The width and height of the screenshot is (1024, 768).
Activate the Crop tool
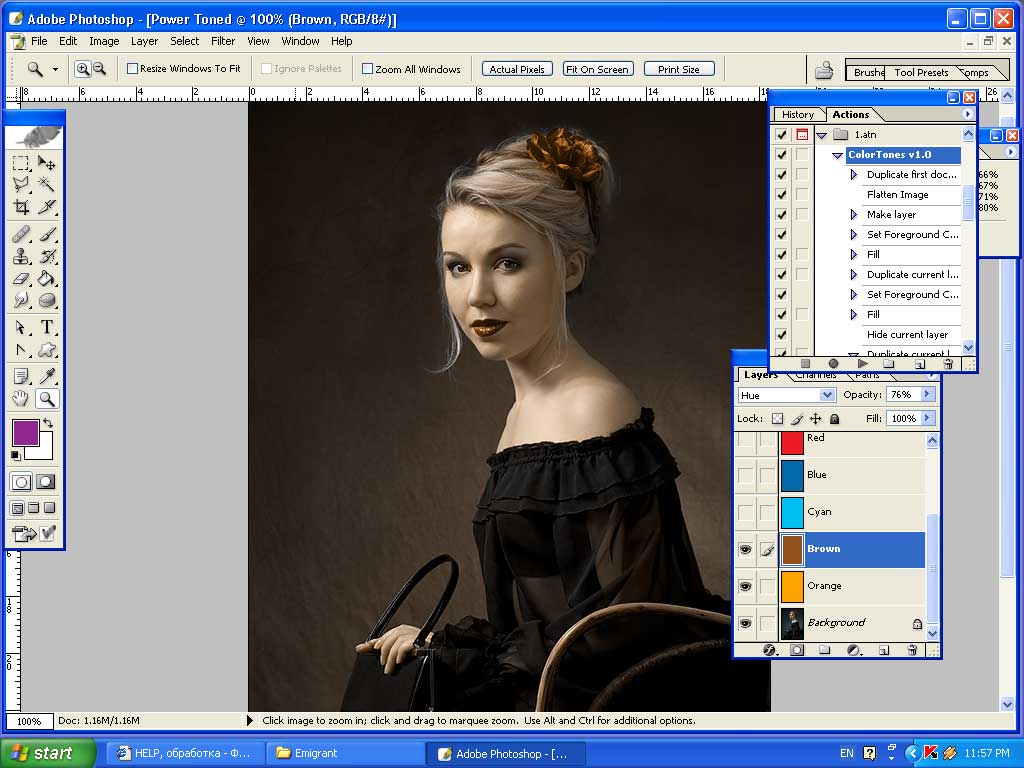[21, 207]
